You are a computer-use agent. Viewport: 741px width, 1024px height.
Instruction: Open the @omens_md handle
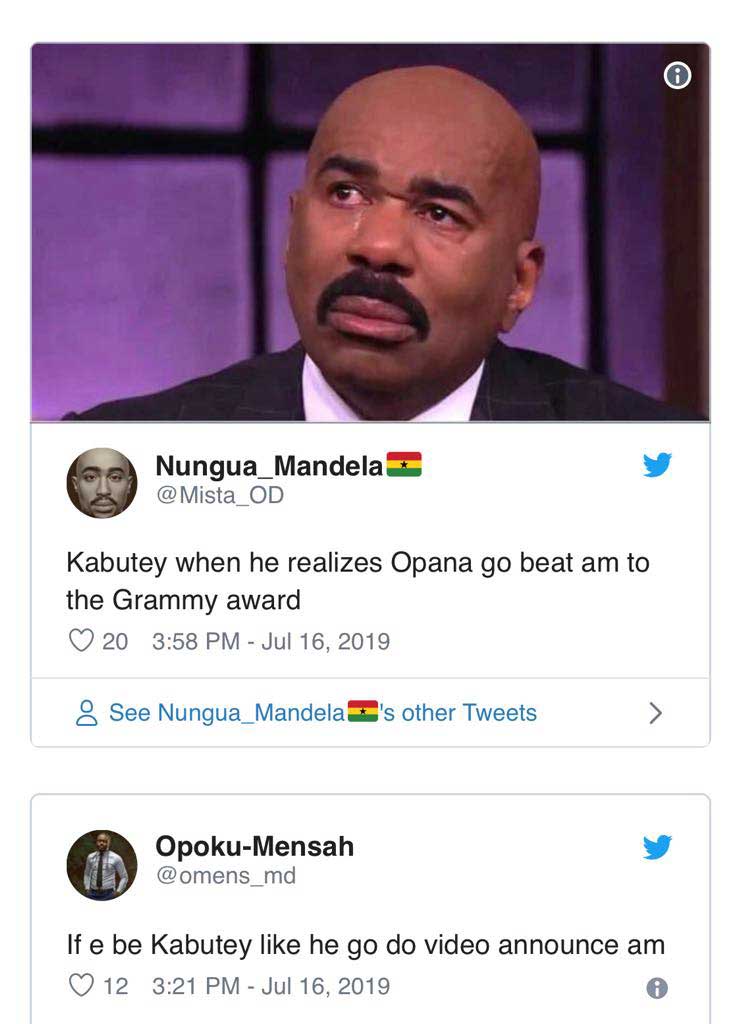(226, 875)
